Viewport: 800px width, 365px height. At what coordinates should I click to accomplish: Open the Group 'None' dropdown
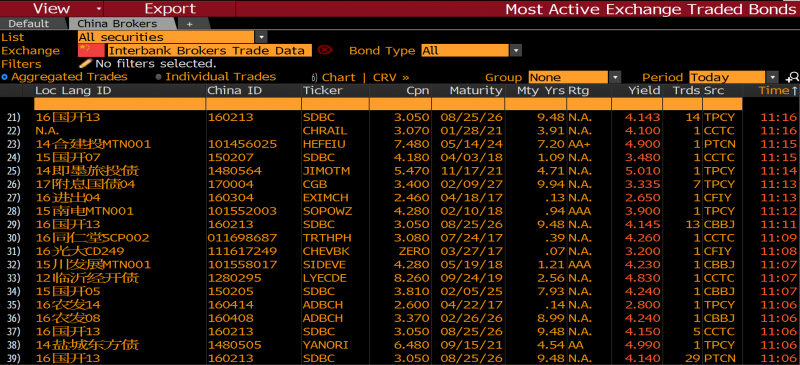pos(615,78)
